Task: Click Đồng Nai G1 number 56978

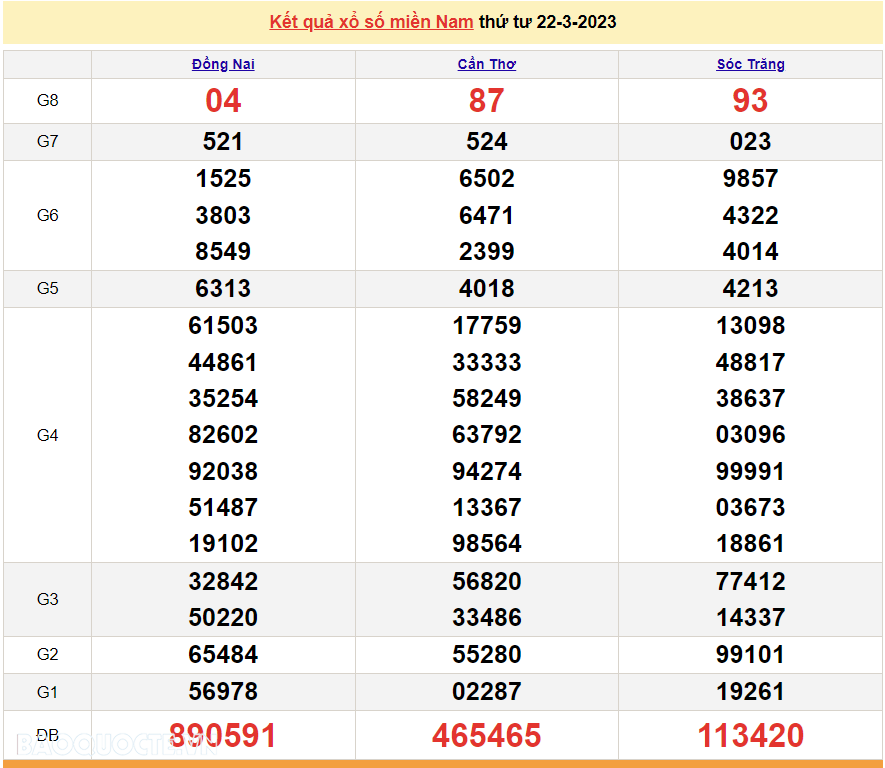Action: click(x=223, y=691)
